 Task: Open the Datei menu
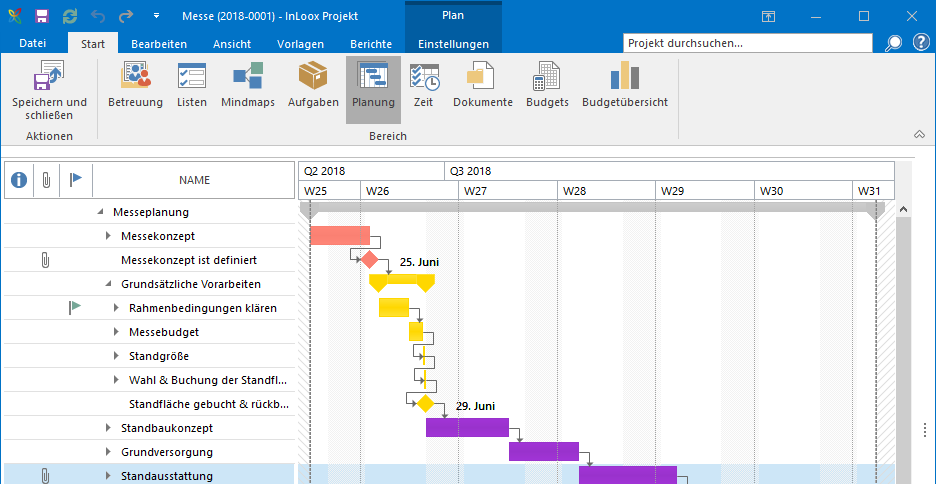(x=32, y=44)
